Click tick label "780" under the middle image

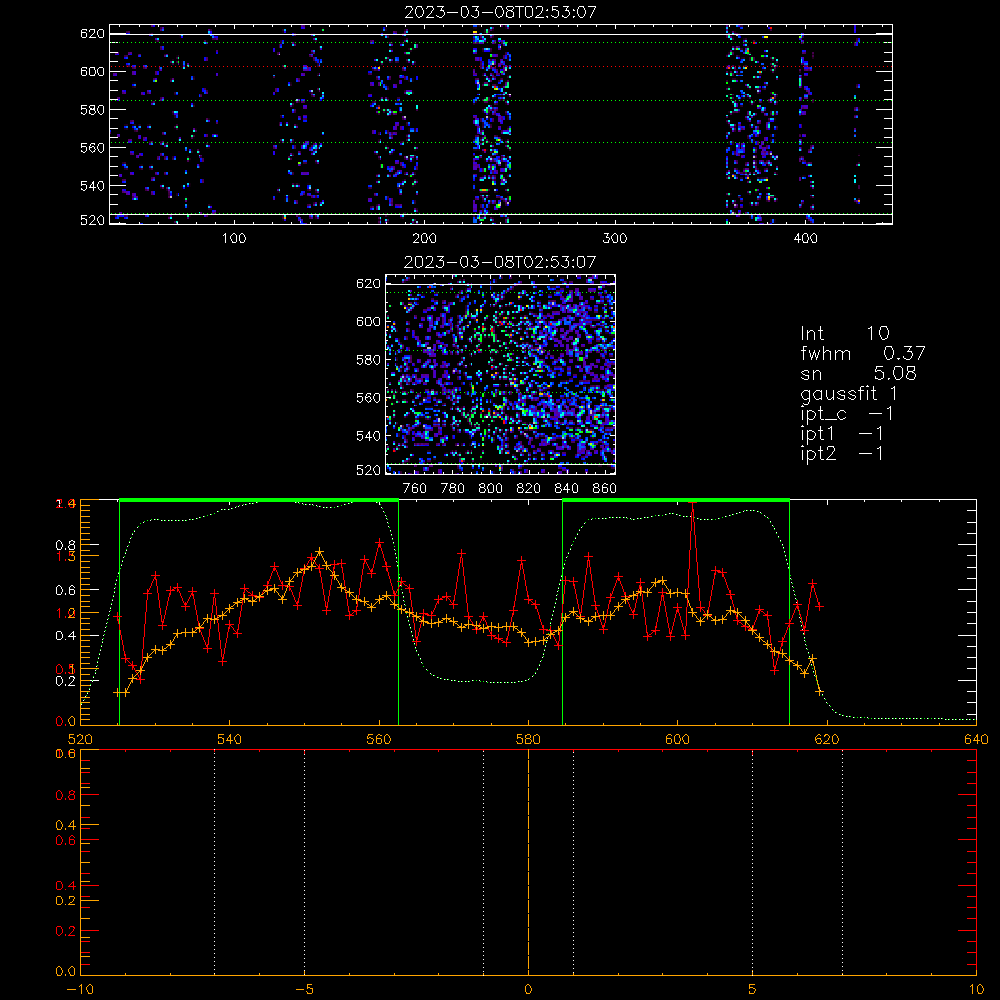pyautogui.click(x=453, y=489)
